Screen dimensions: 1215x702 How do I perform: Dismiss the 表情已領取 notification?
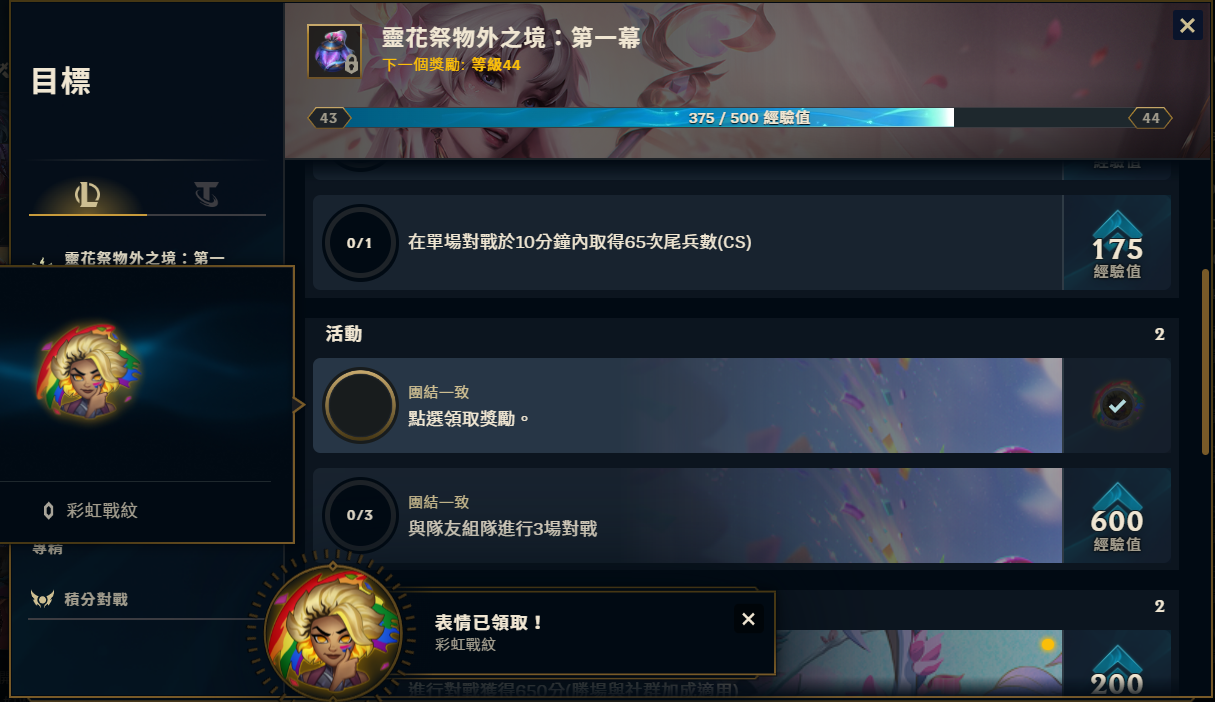748,619
